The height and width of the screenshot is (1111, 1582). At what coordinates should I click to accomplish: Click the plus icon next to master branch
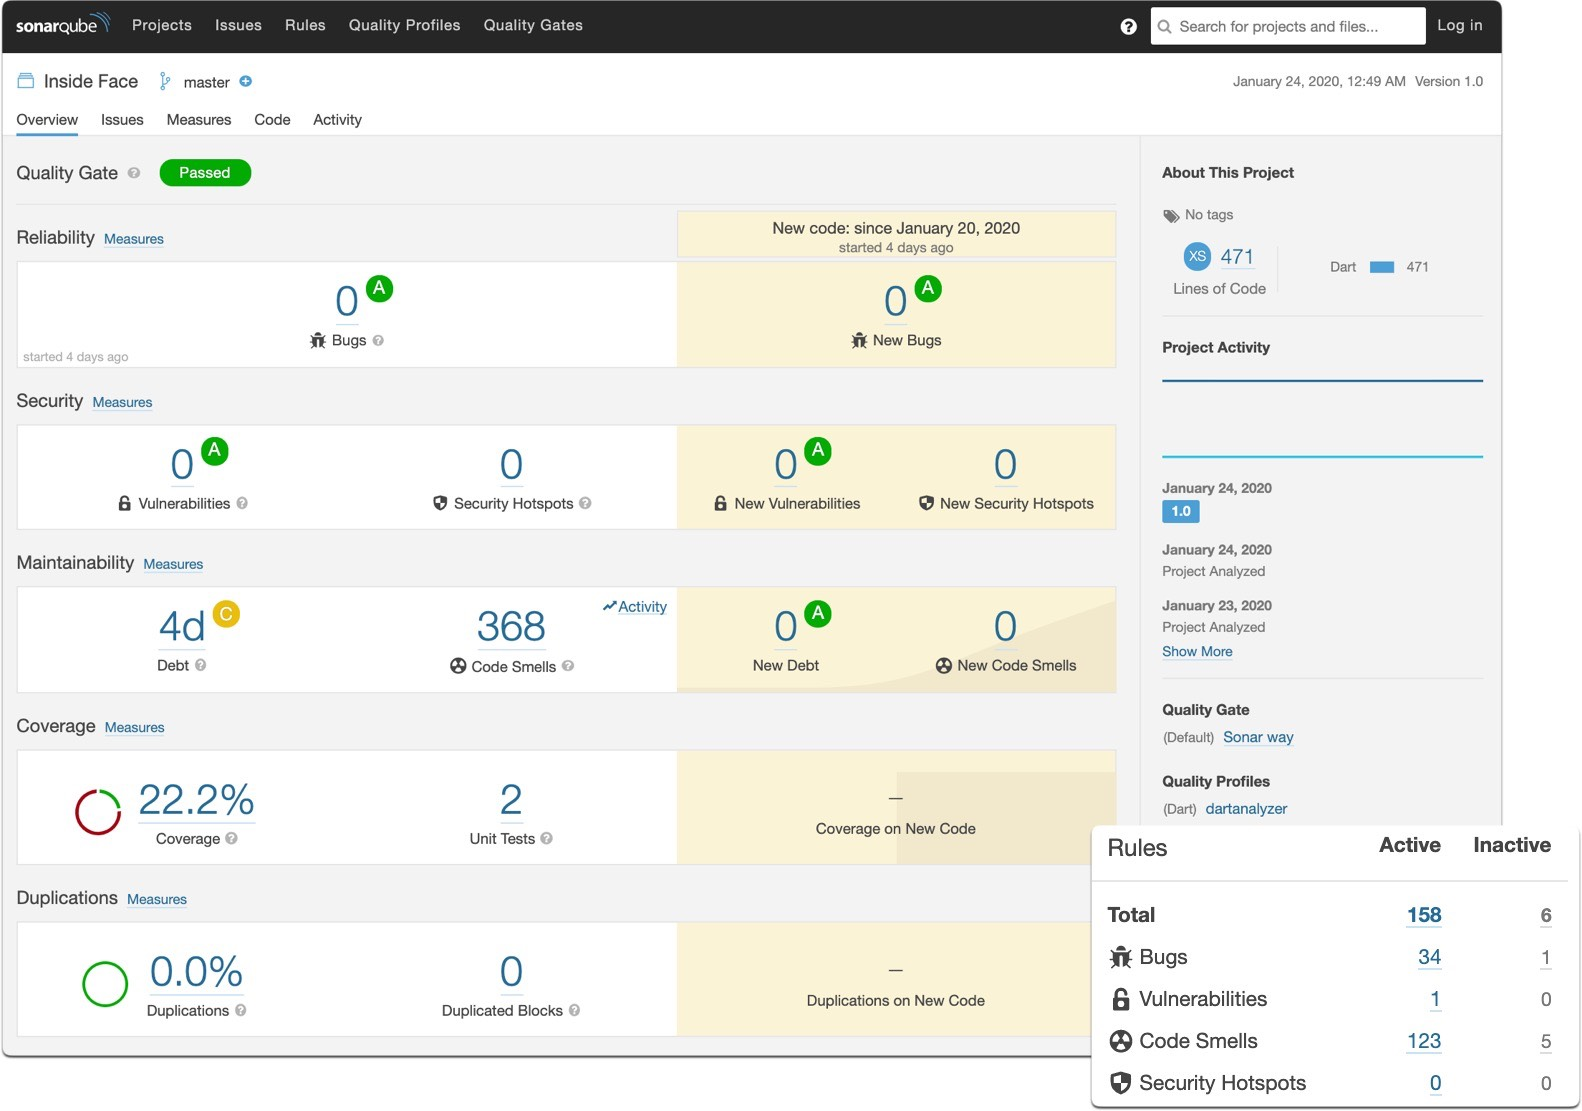point(246,81)
